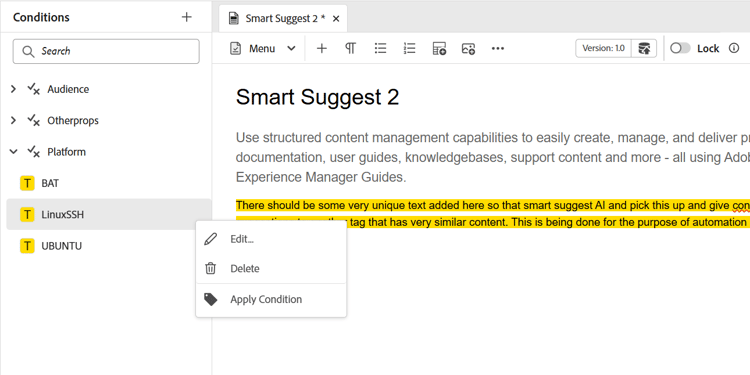The height and width of the screenshot is (375, 750).
Task: Expand the Audience condition group
Action: 13,89
